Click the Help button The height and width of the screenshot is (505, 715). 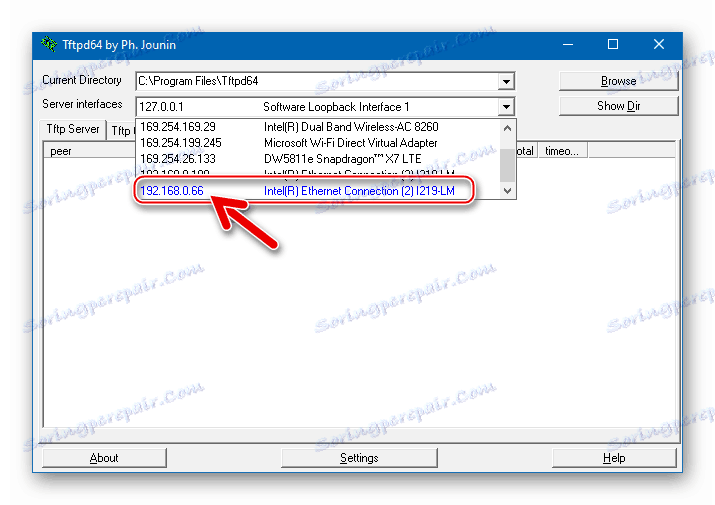click(x=614, y=458)
